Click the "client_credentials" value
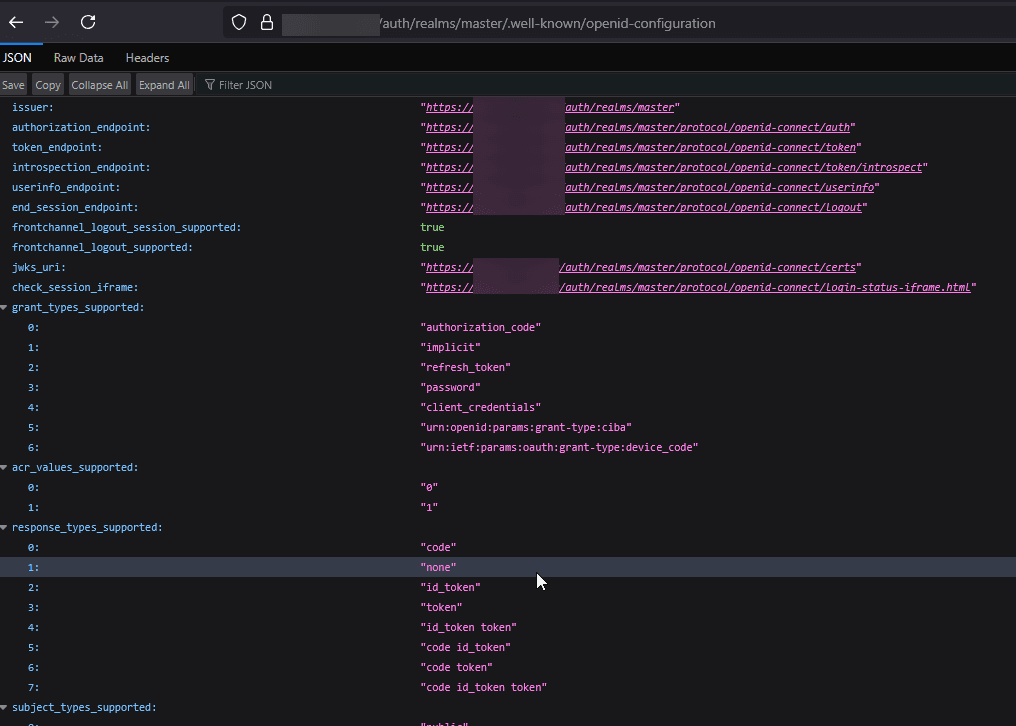 click(480, 408)
